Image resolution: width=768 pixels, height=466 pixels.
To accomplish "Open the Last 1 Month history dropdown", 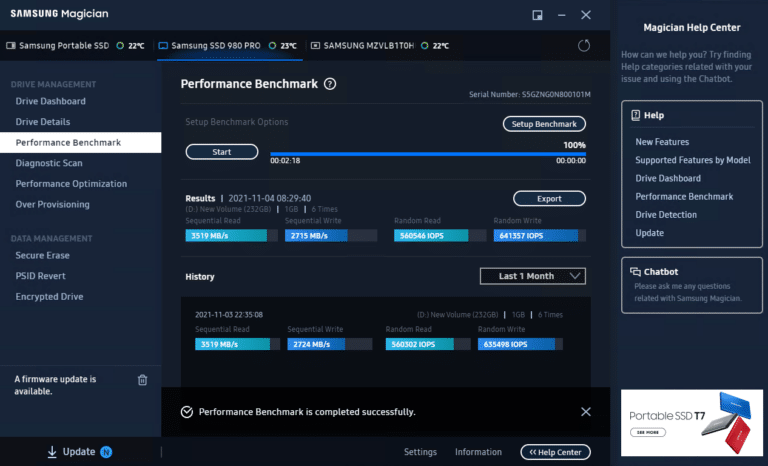I will pos(532,276).
